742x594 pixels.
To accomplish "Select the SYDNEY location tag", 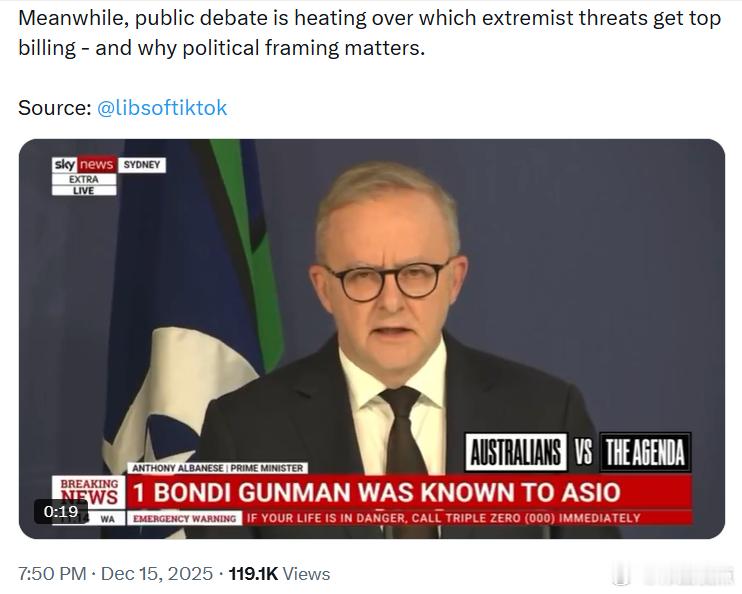I will point(141,165).
